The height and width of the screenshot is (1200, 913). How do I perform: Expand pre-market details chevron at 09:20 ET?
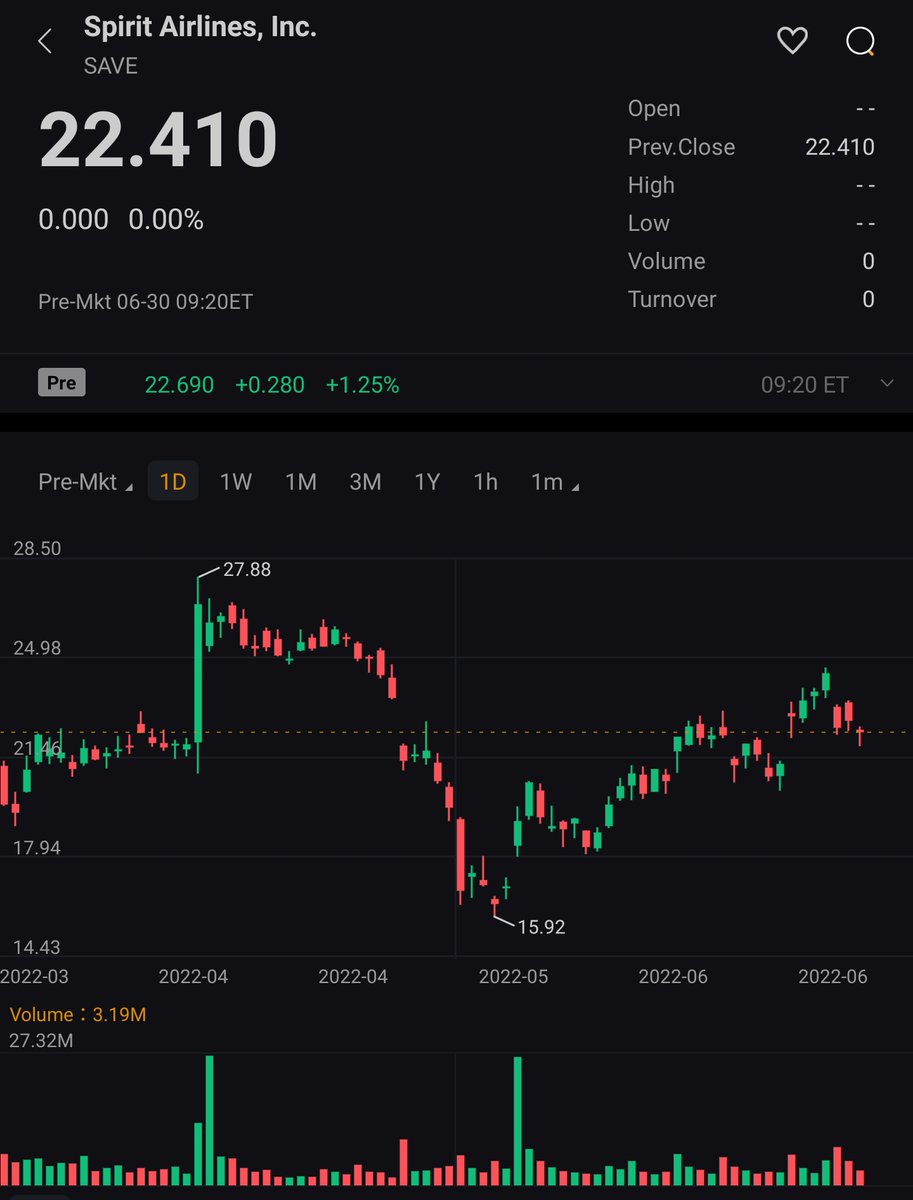pos(886,384)
